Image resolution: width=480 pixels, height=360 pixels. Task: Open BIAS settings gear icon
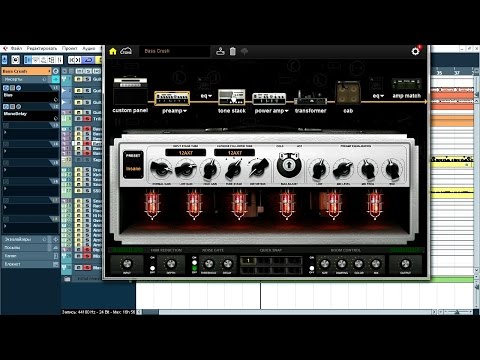click(415, 51)
